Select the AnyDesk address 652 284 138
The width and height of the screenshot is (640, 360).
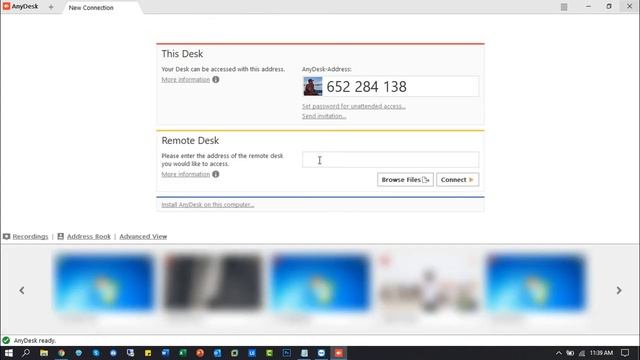pos(367,87)
